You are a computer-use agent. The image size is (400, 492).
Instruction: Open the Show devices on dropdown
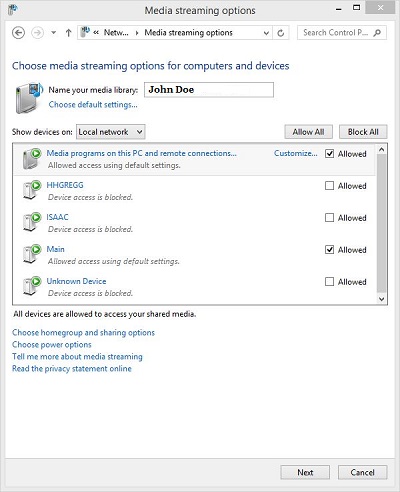pos(111,132)
